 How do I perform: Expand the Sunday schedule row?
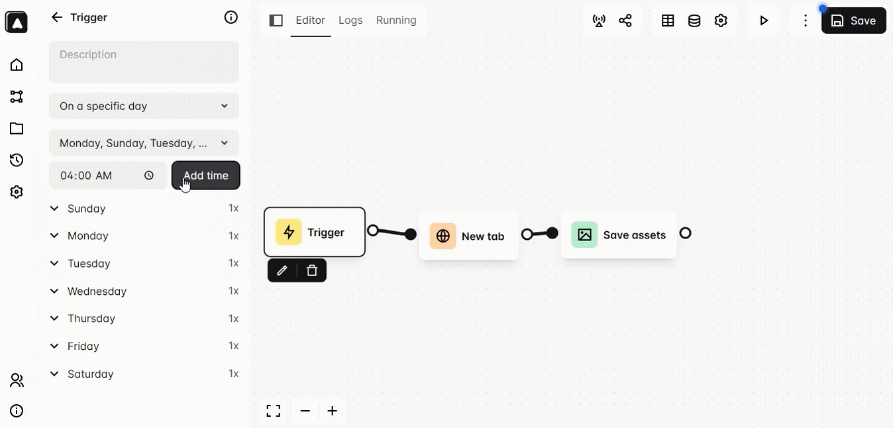tap(55, 209)
